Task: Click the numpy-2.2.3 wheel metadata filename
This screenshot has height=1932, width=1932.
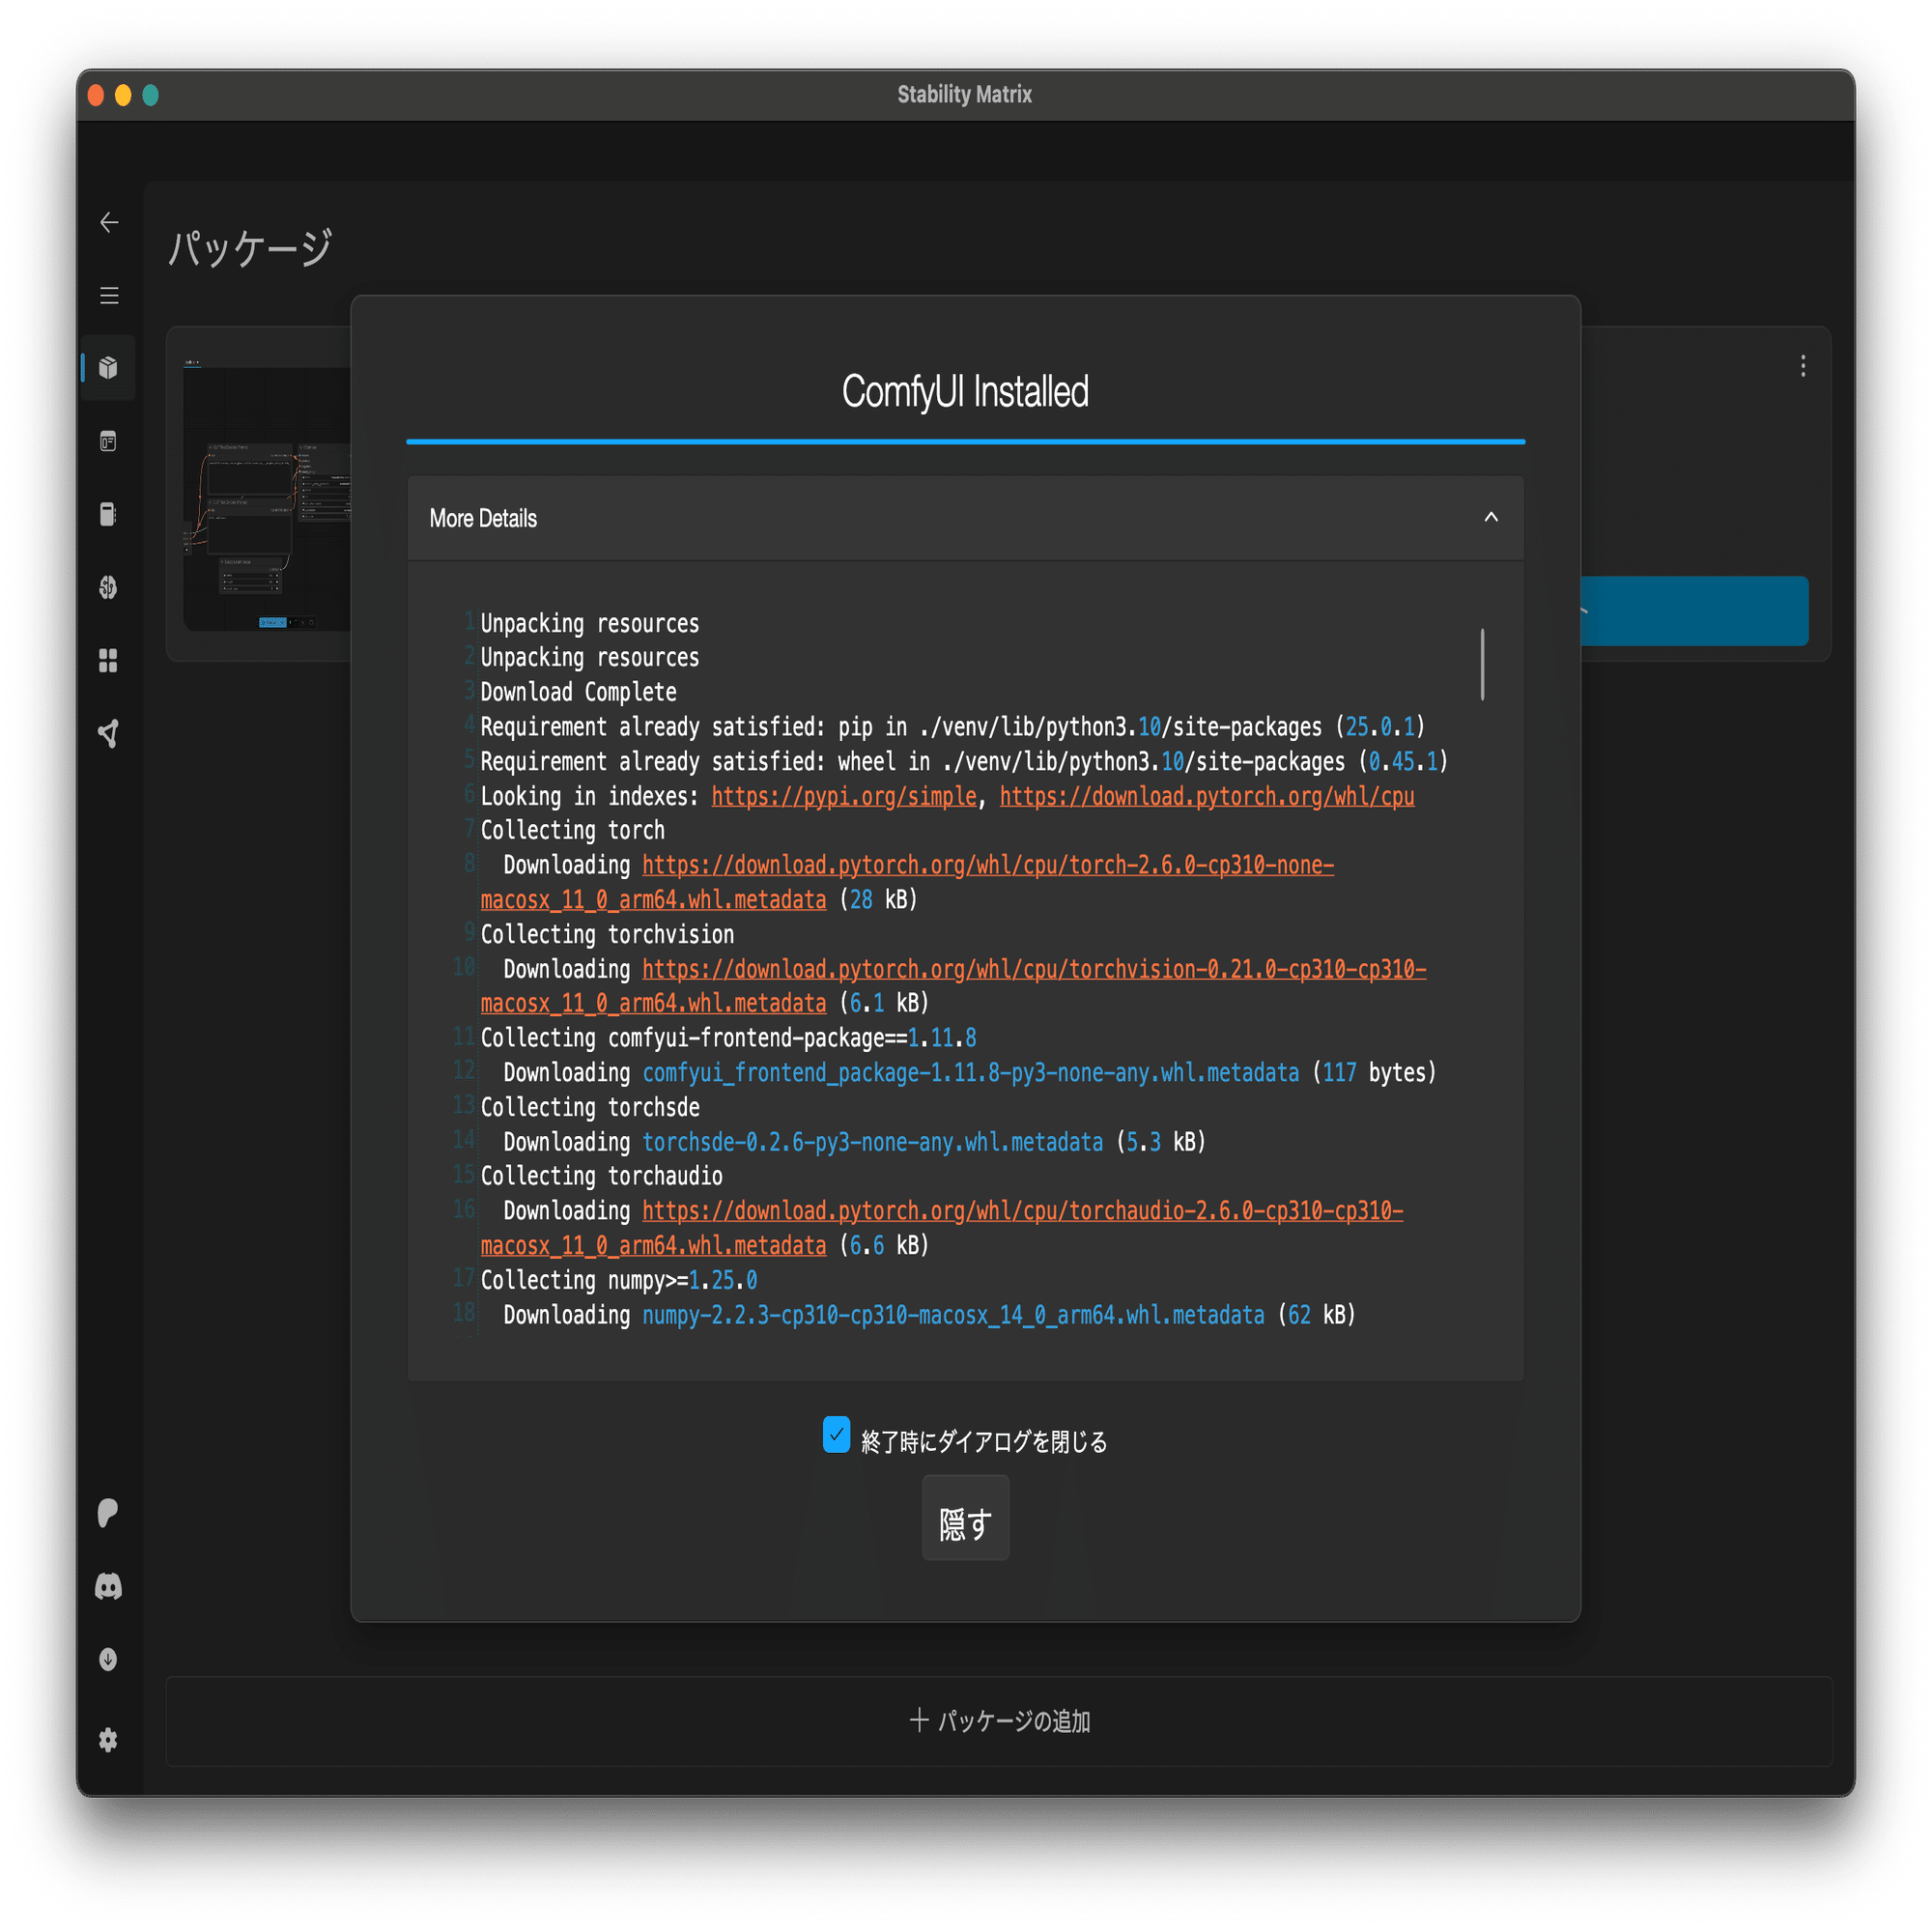Action: tap(953, 1314)
